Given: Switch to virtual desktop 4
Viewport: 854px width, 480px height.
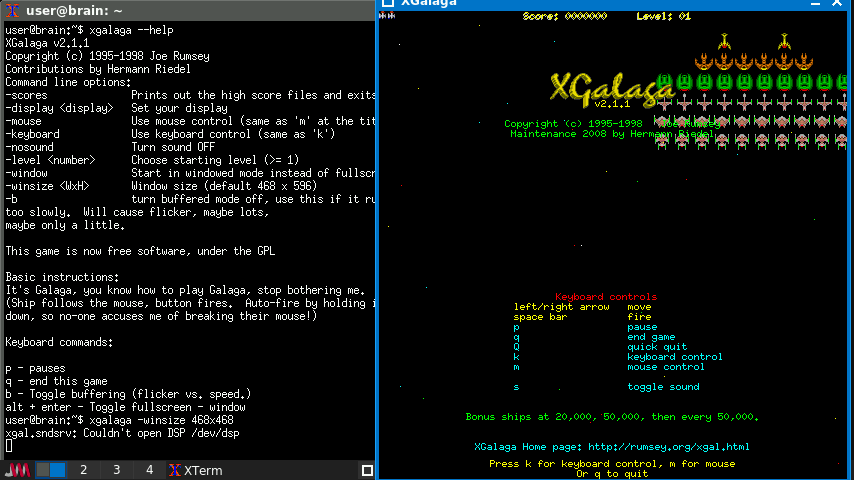Looking at the screenshot, I should 149,470.
